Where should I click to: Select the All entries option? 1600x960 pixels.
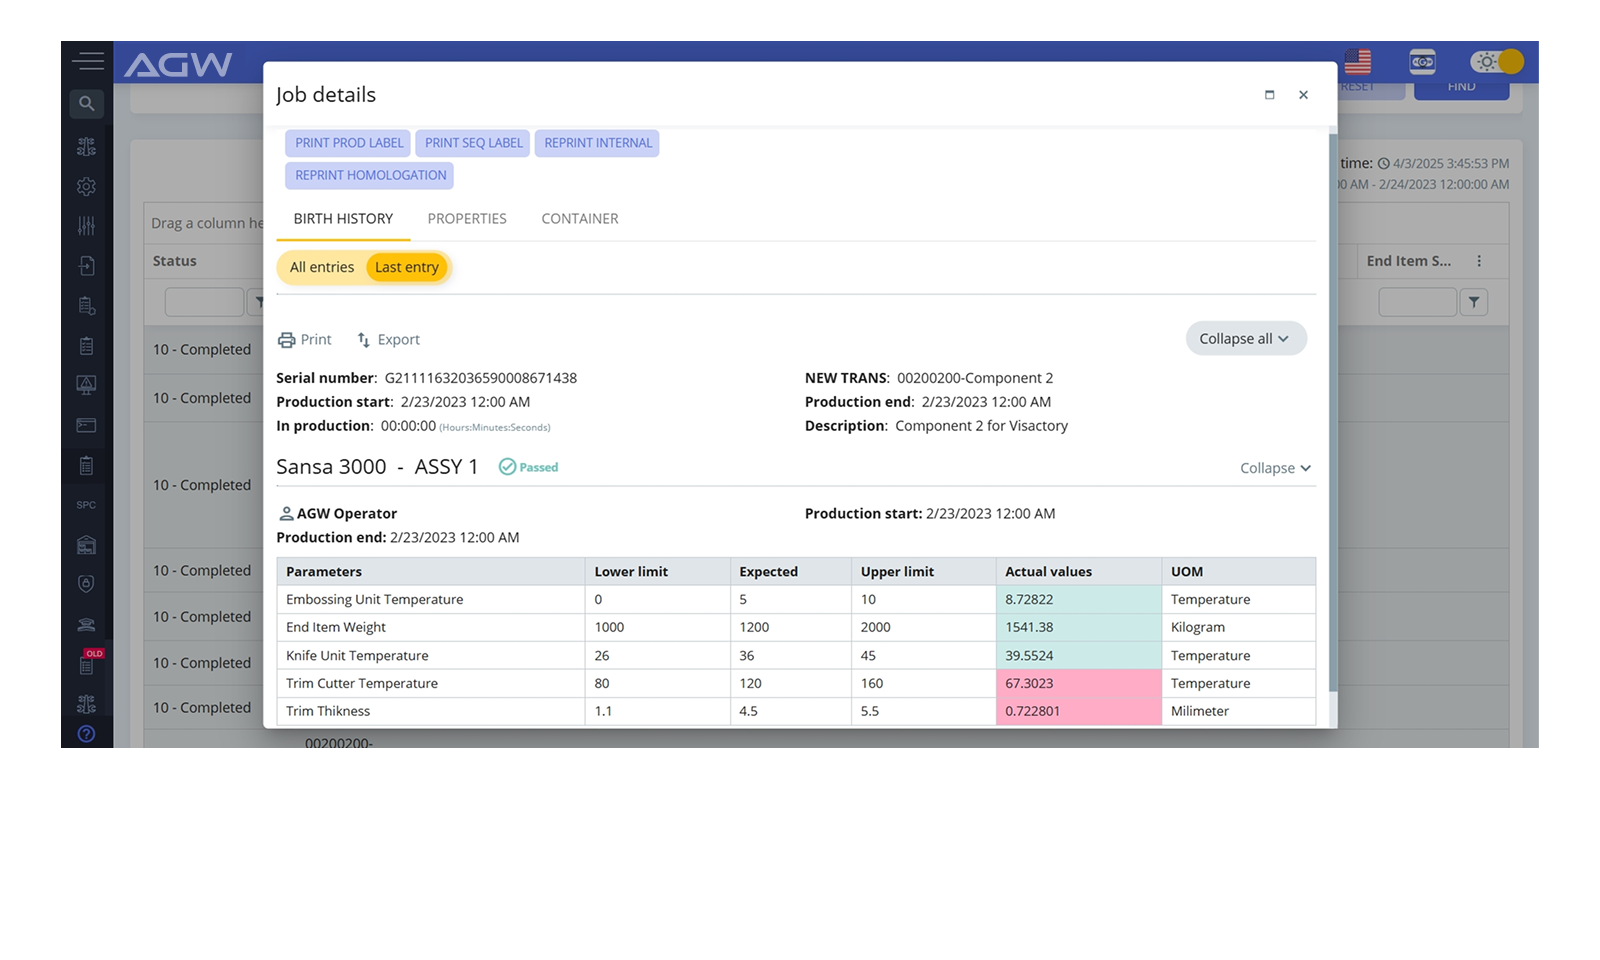click(322, 267)
